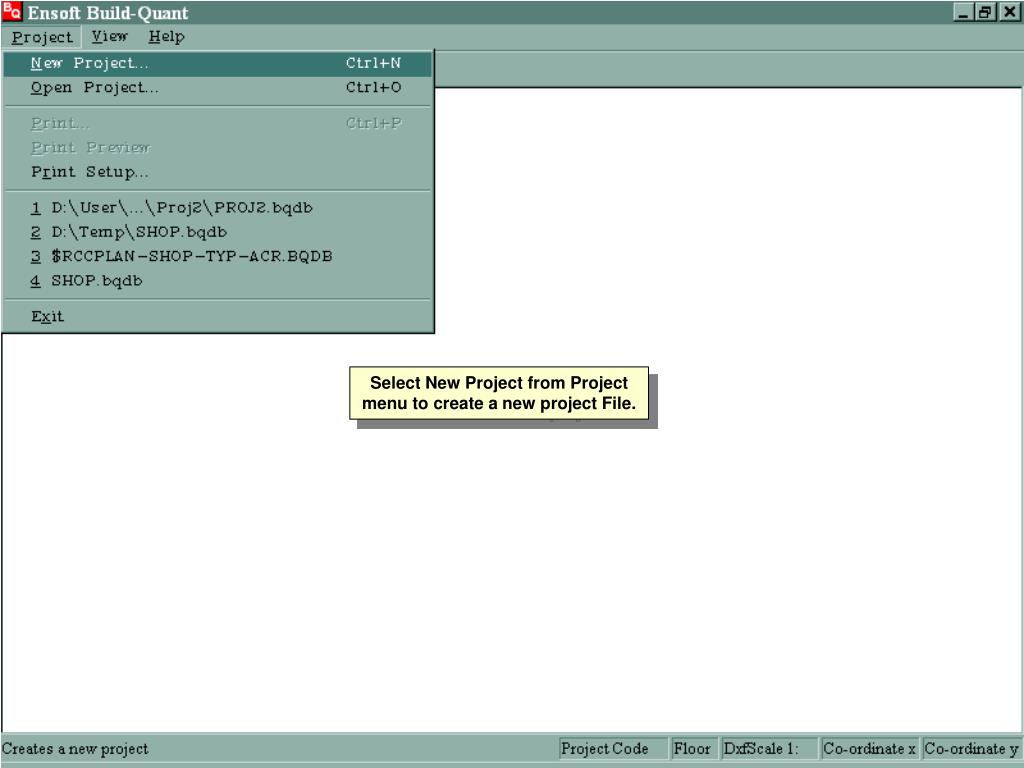Open recent file number 4 SHOP.bqdb

click(217, 281)
